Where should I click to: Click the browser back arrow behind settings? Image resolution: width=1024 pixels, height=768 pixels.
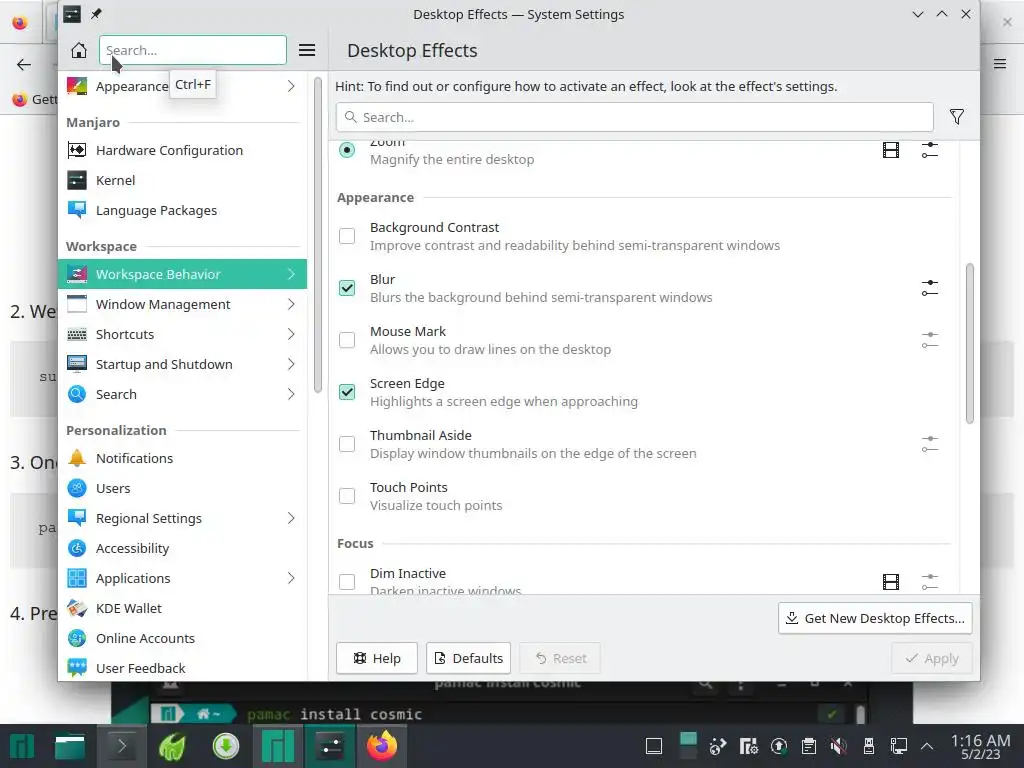[24, 64]
